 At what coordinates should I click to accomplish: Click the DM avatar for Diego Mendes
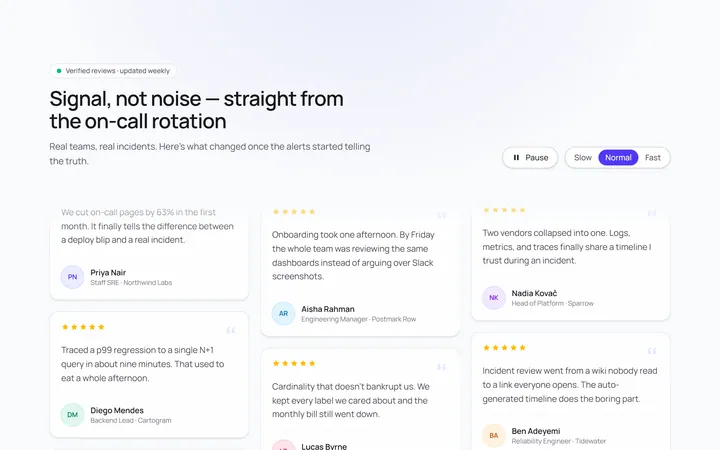73,415
